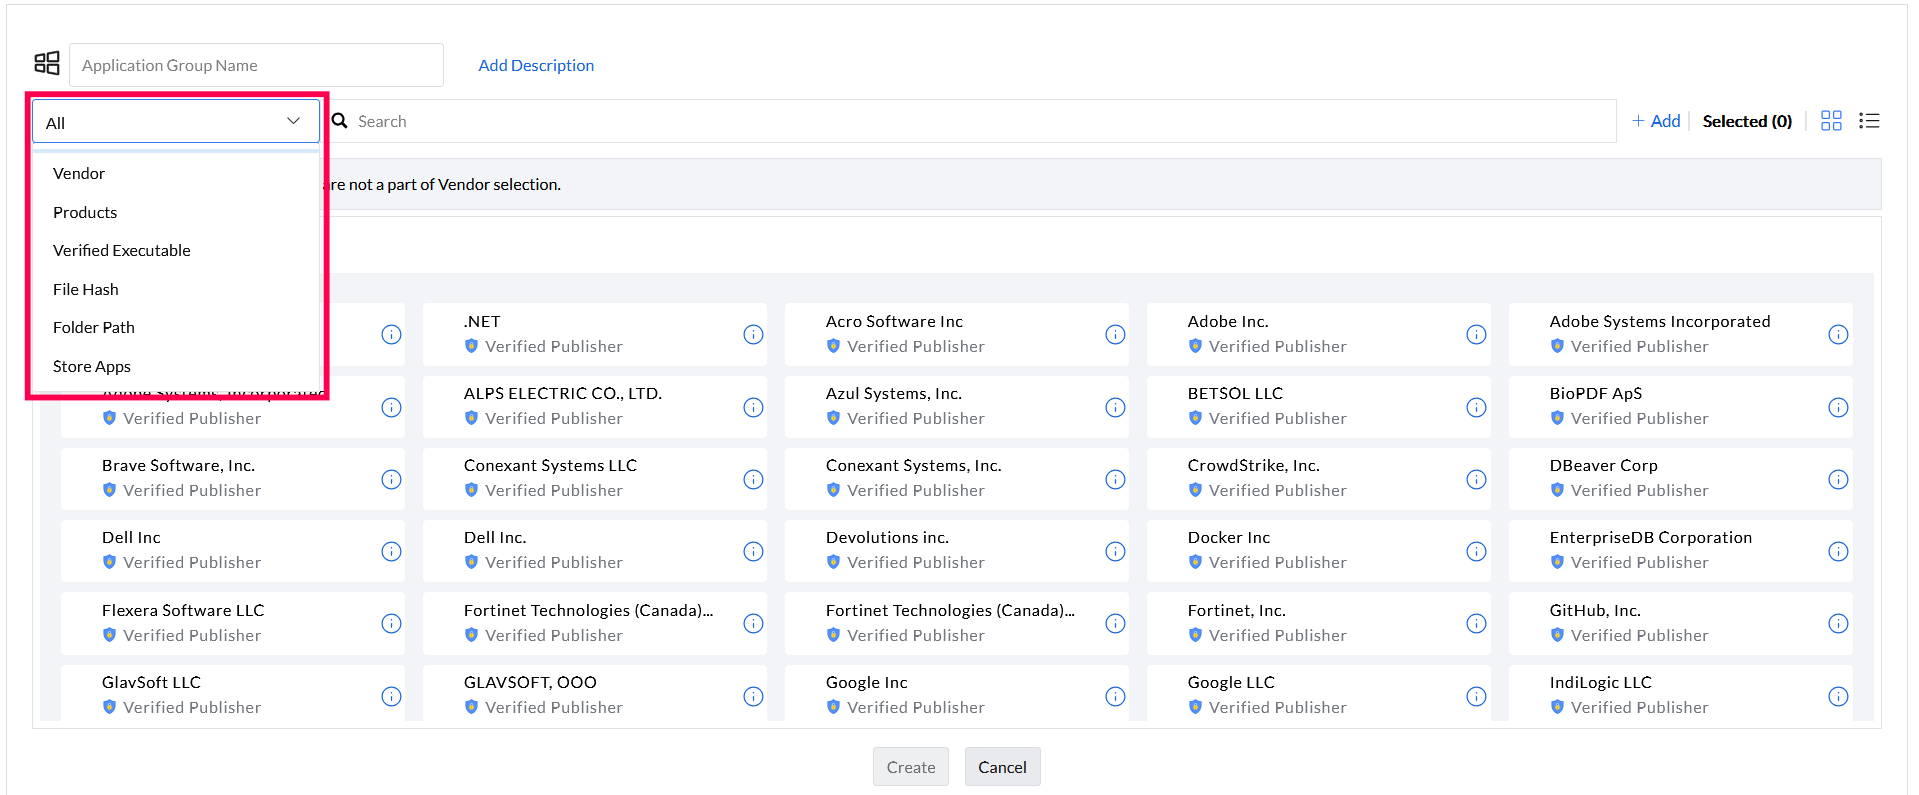Select the Azul Systems, Inc. card
Screen dimensions: 1919x795
pos(957,406)
